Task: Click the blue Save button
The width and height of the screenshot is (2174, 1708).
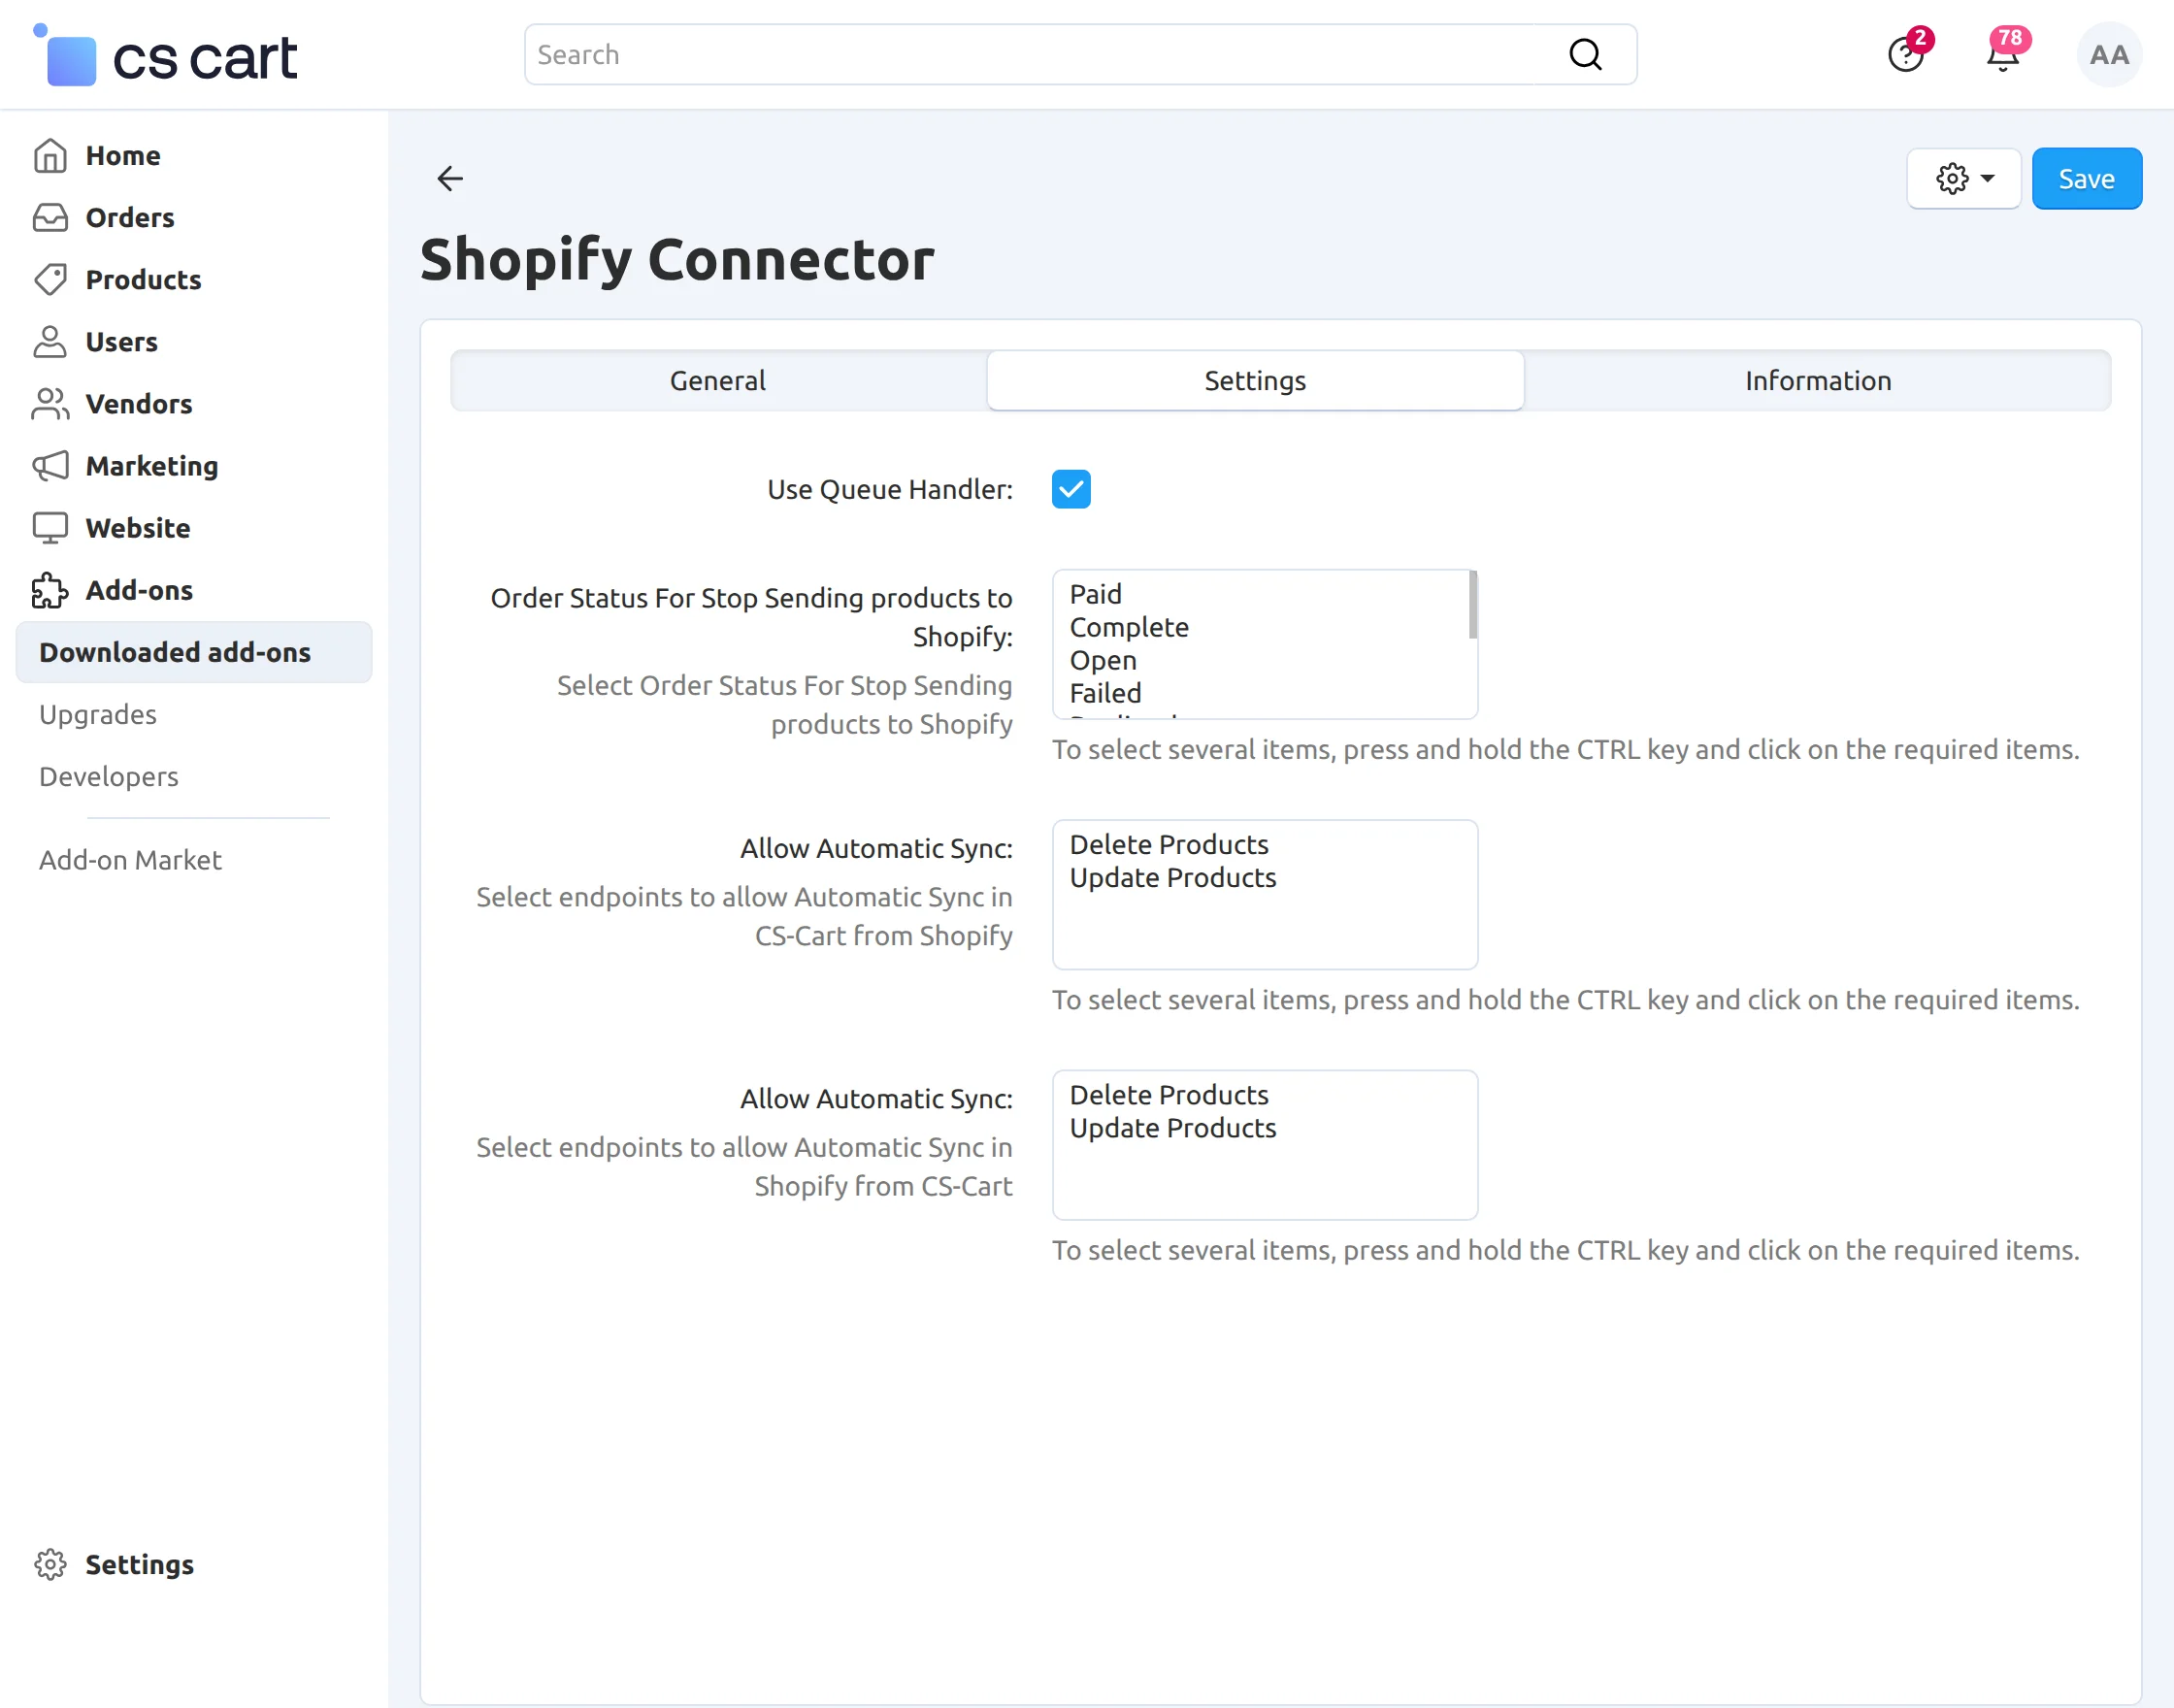Action: point(2087,178)
